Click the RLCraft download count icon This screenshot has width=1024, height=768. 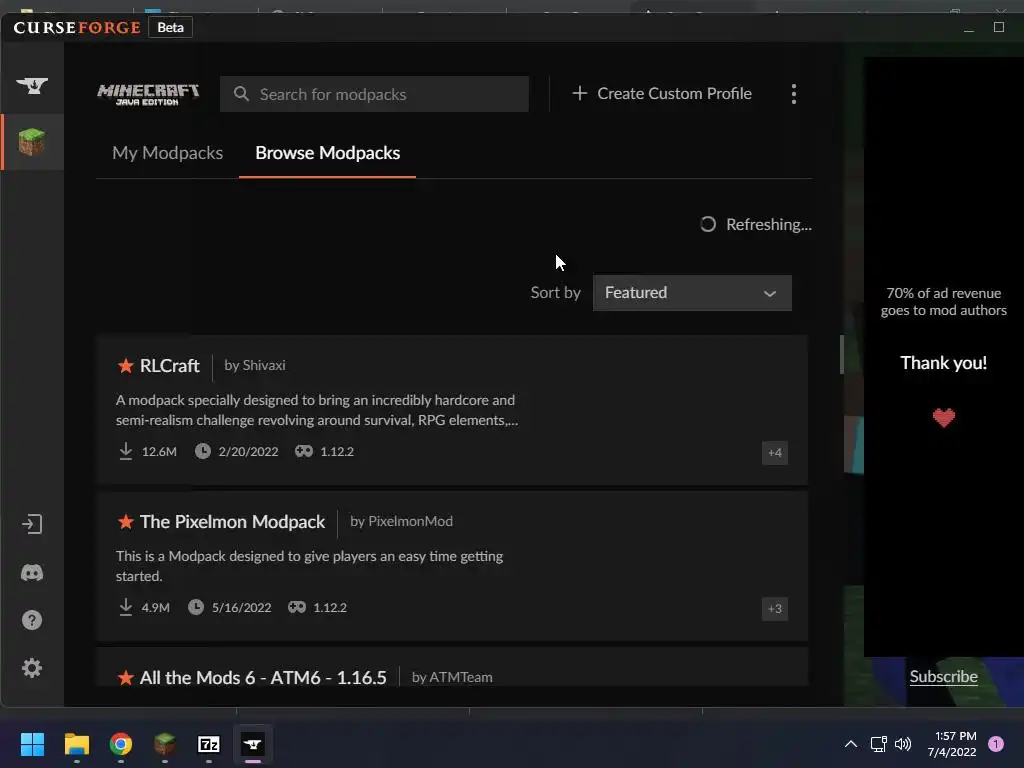tap(125, 451)
